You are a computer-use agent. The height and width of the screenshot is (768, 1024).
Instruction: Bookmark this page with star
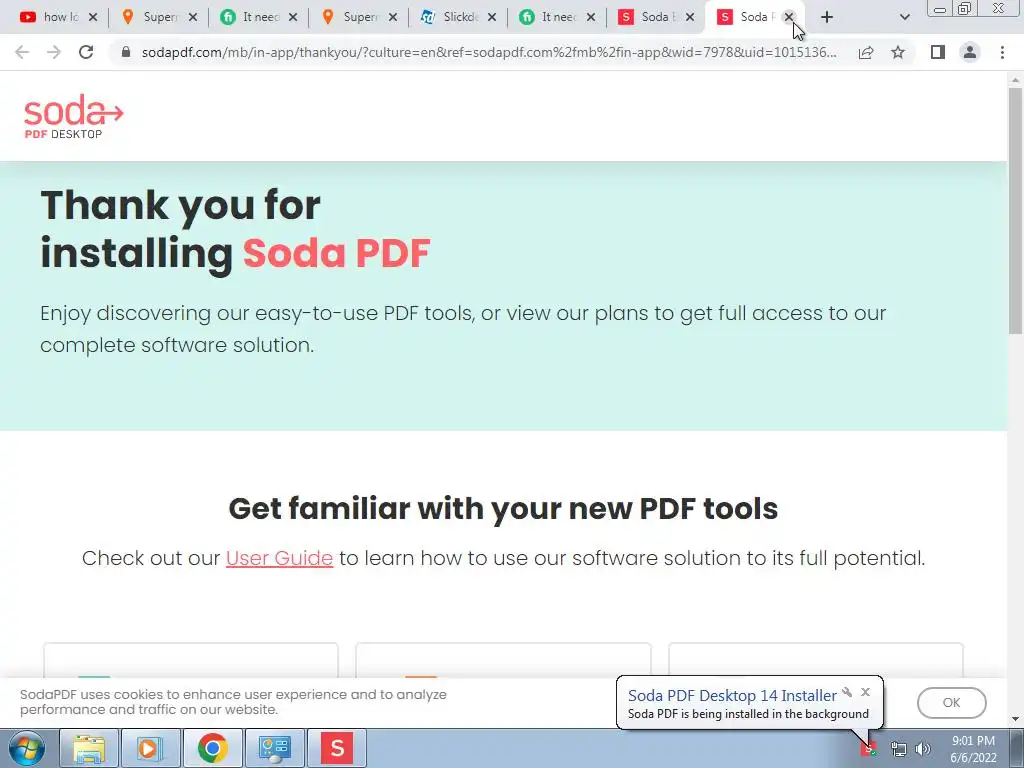pos(898,52)
